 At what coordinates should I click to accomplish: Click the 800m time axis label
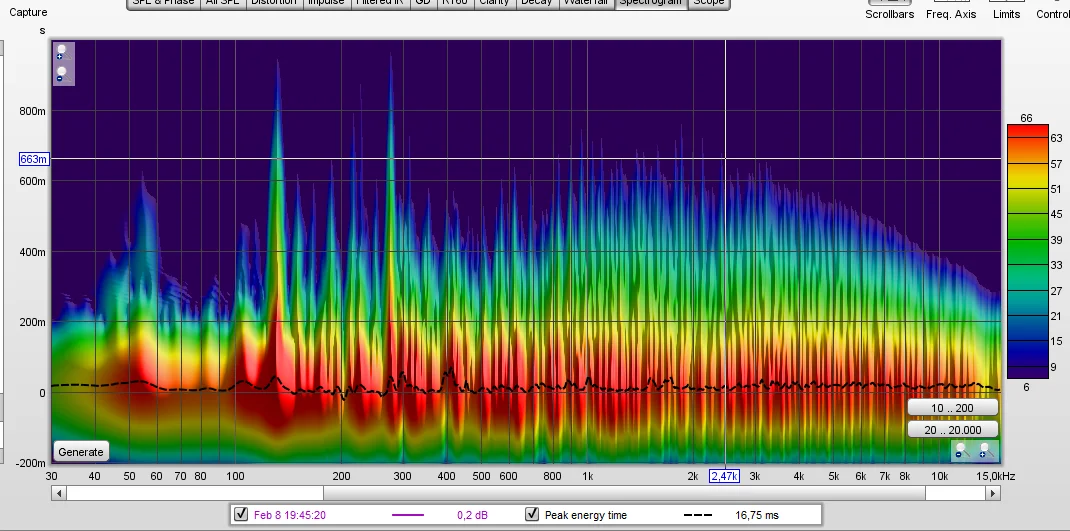pyautogui.click(x=32, y=111)
